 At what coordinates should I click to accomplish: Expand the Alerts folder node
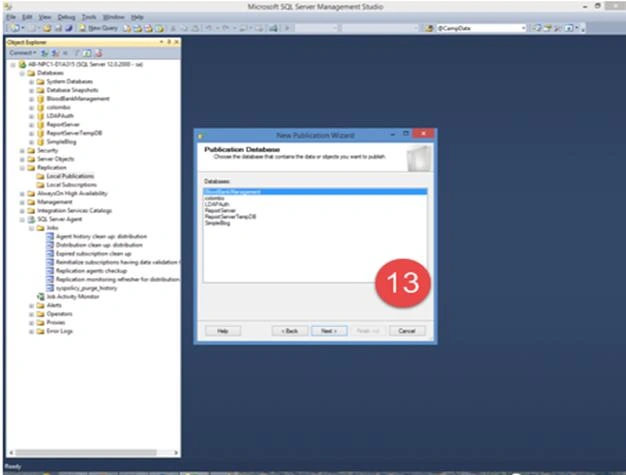(31, 305)
